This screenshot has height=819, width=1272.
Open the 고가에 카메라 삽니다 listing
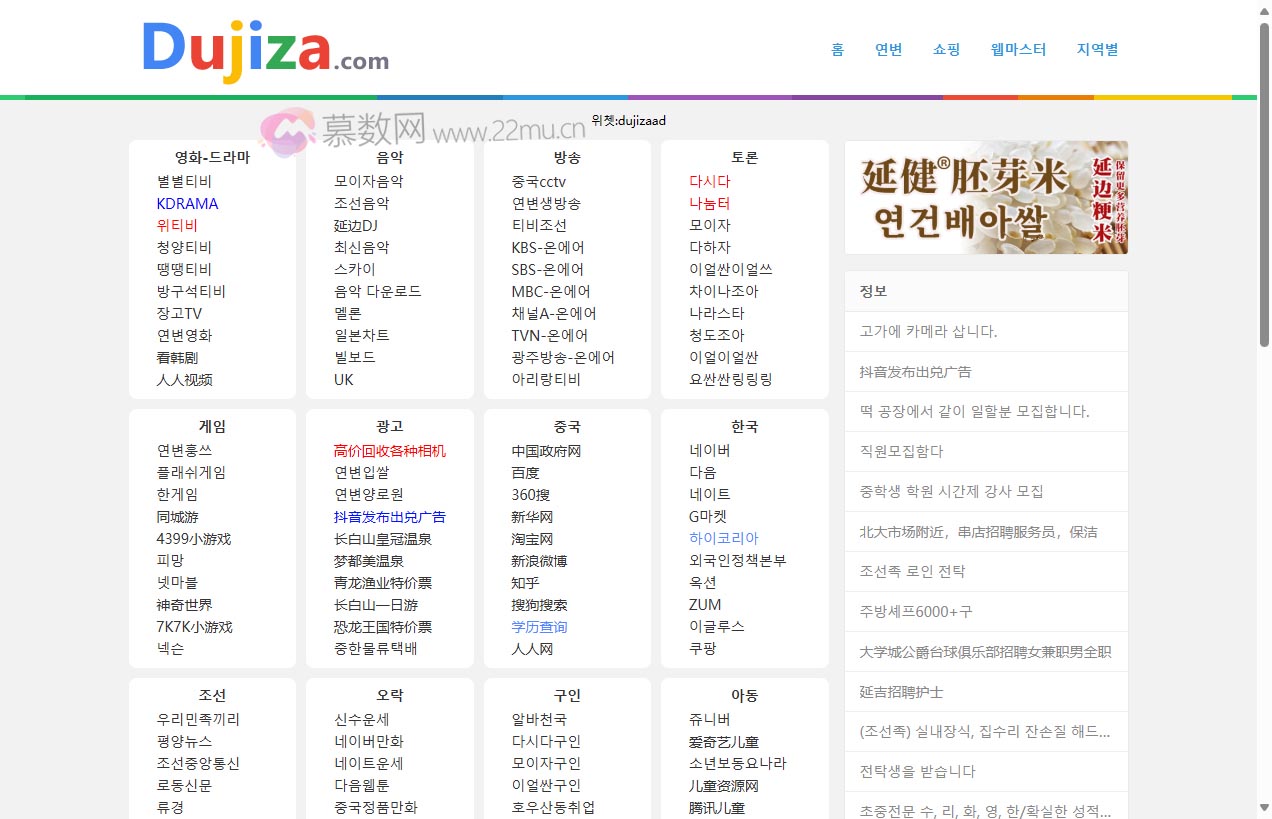click(x=928, y=331)
